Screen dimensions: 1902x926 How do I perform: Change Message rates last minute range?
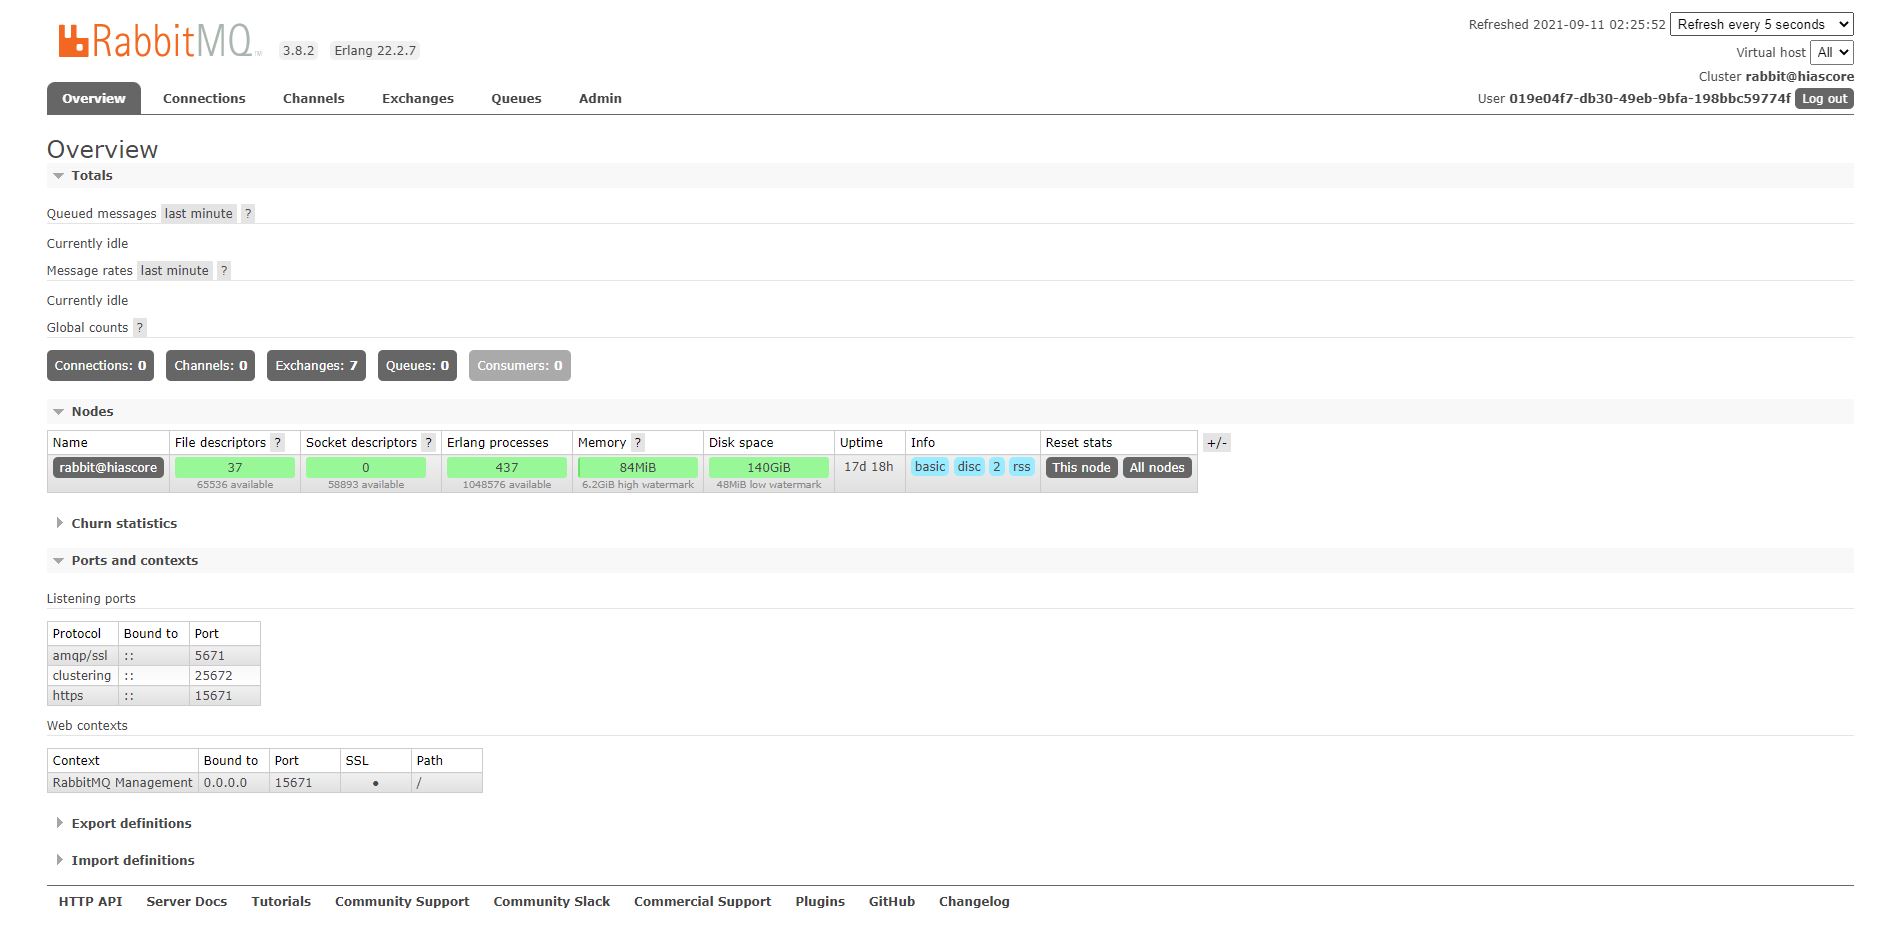[x=174, y=270]
